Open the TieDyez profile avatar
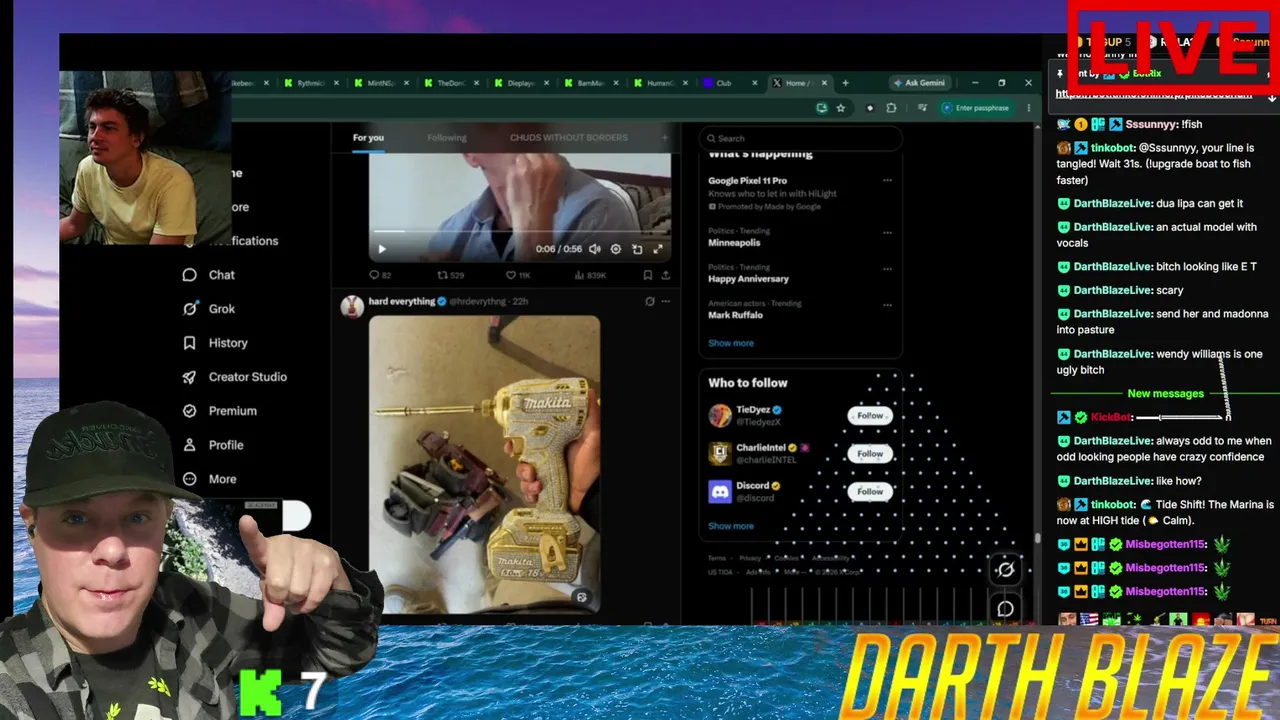 (x=720, y=416)
